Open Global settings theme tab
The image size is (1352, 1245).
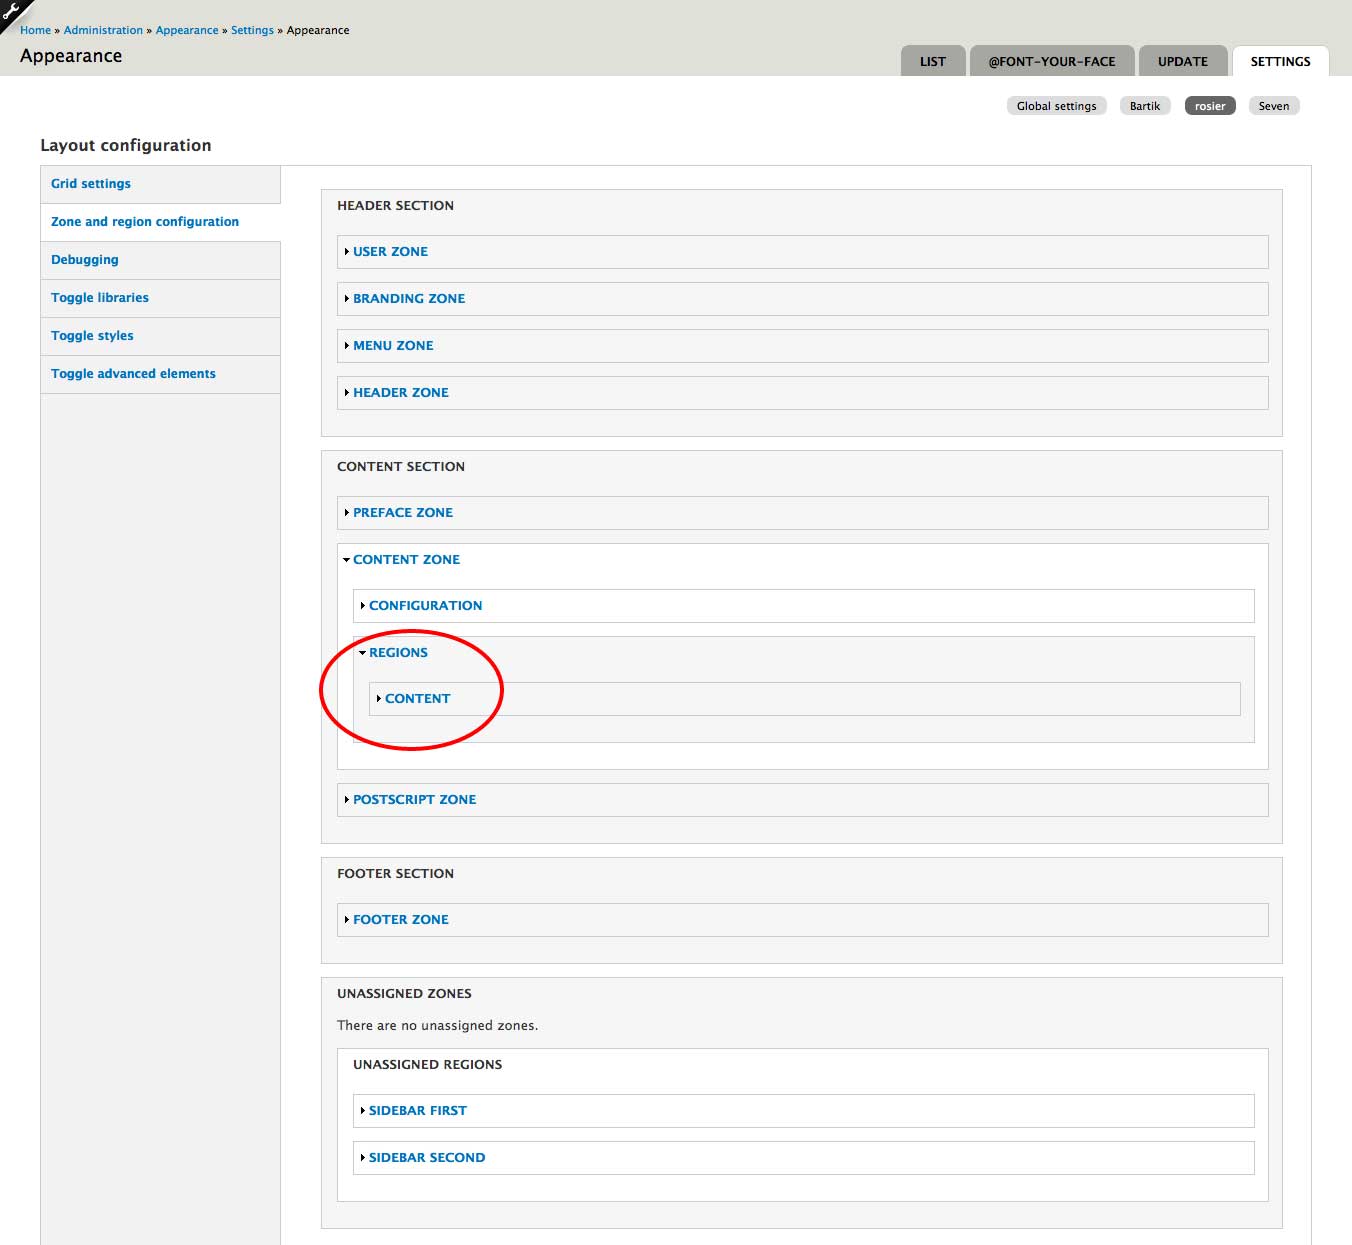(x=1056, y=105)
